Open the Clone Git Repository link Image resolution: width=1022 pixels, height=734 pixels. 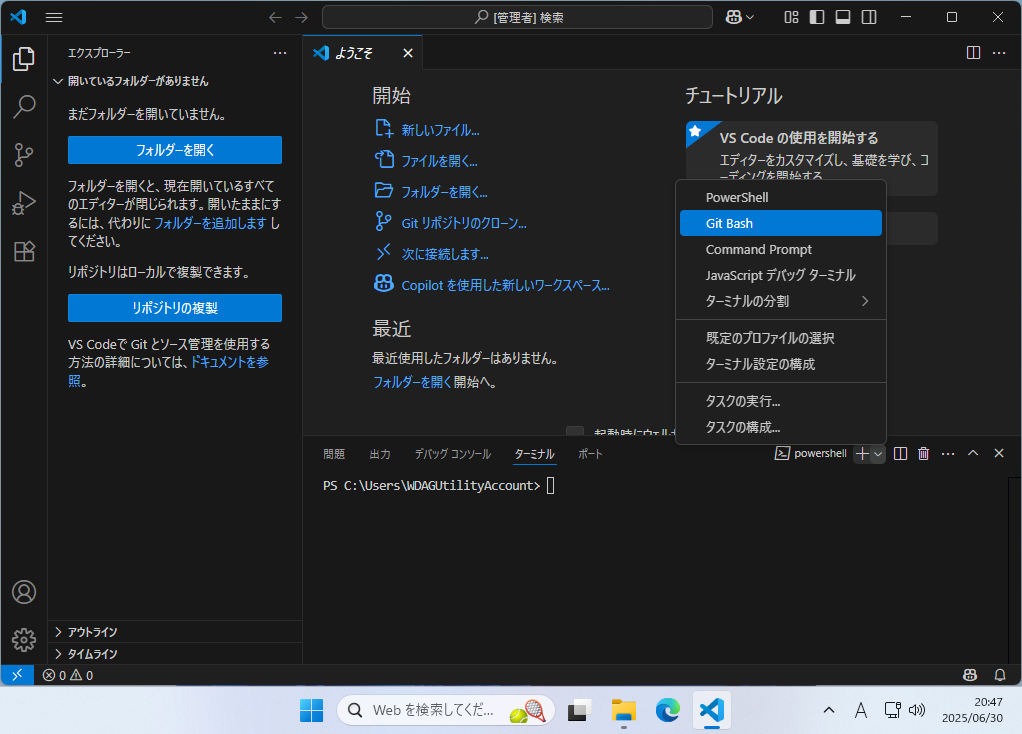pyautogui.click(x=451, y=223)
